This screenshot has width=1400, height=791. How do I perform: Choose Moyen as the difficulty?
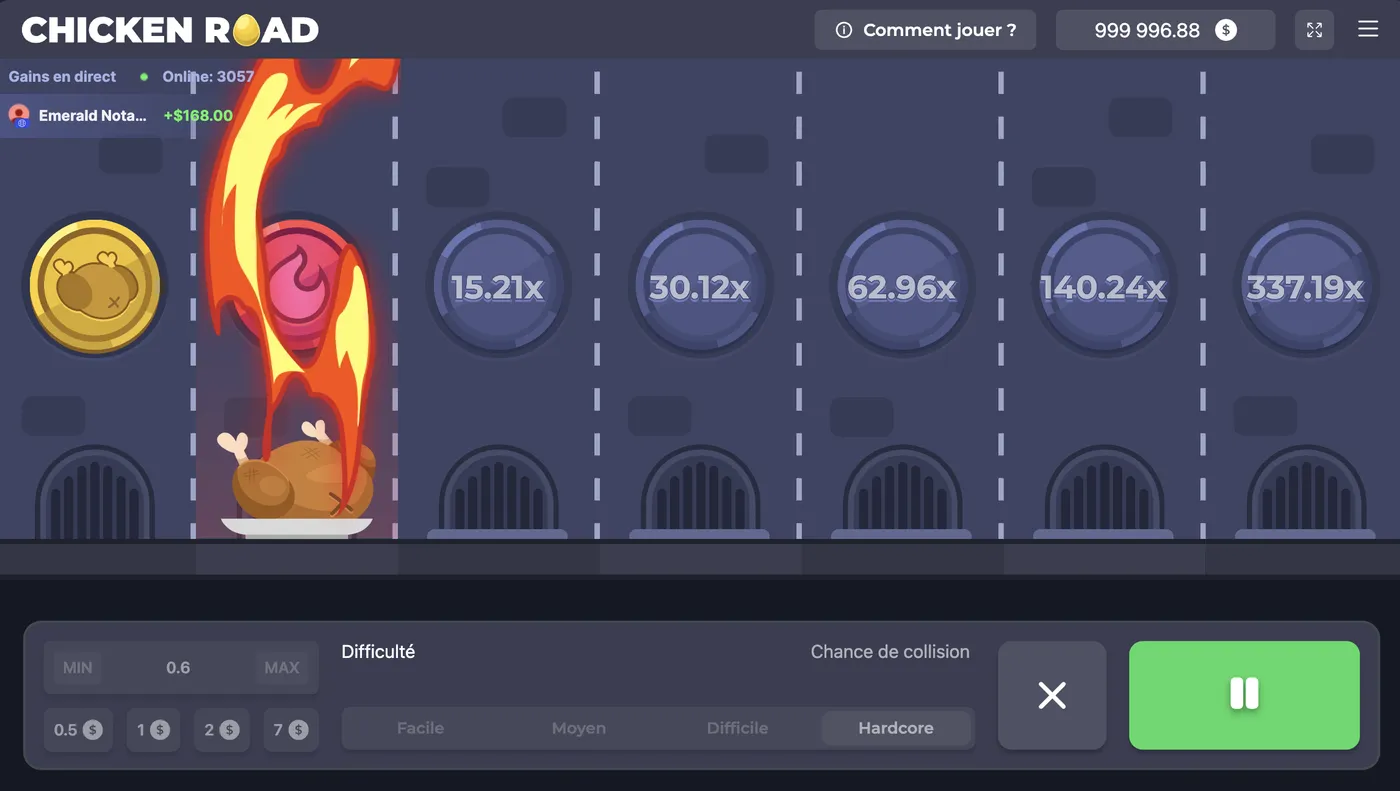coord(578,728)
